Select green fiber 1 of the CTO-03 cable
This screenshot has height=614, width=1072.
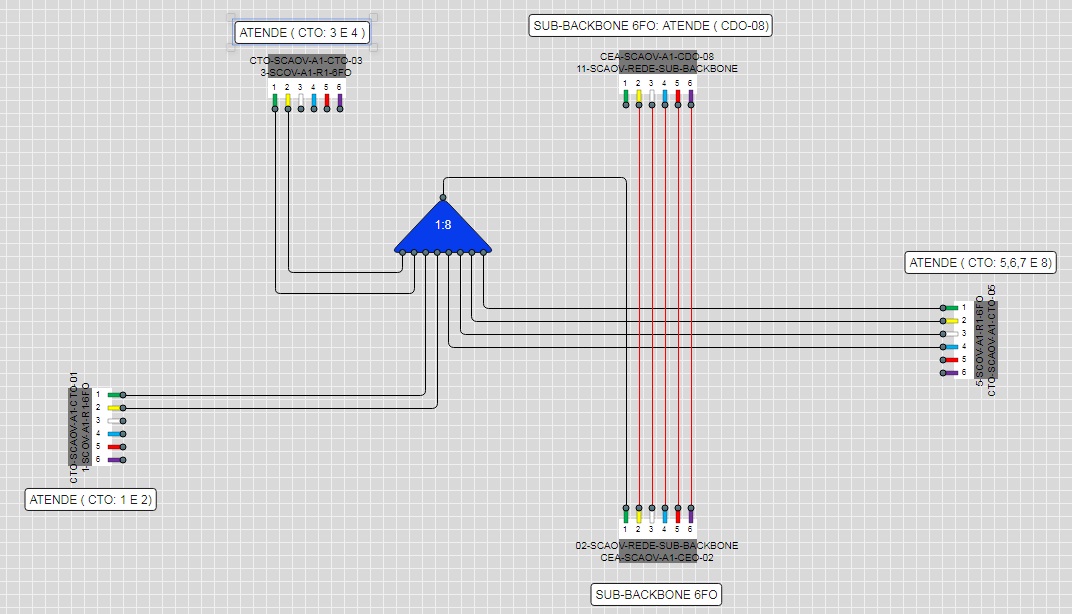[275, 100]
